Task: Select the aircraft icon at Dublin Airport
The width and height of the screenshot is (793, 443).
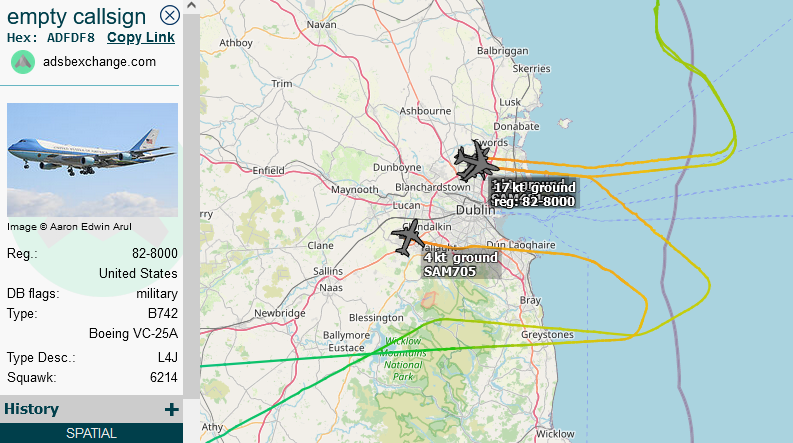Action: click(475, 161)
